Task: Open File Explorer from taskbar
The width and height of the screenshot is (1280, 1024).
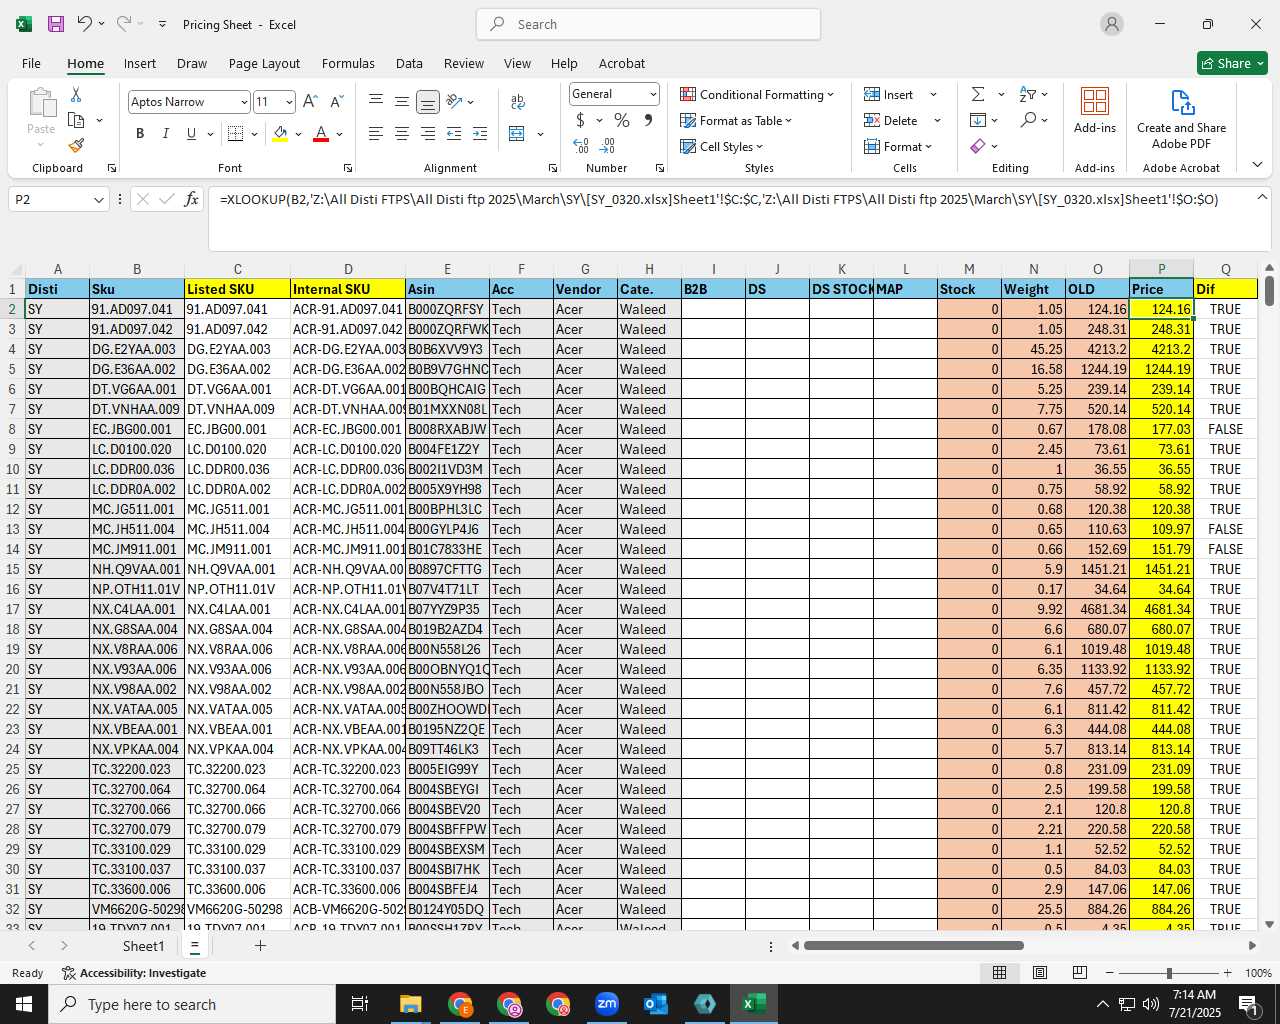Action: (x=411, y=1004)
